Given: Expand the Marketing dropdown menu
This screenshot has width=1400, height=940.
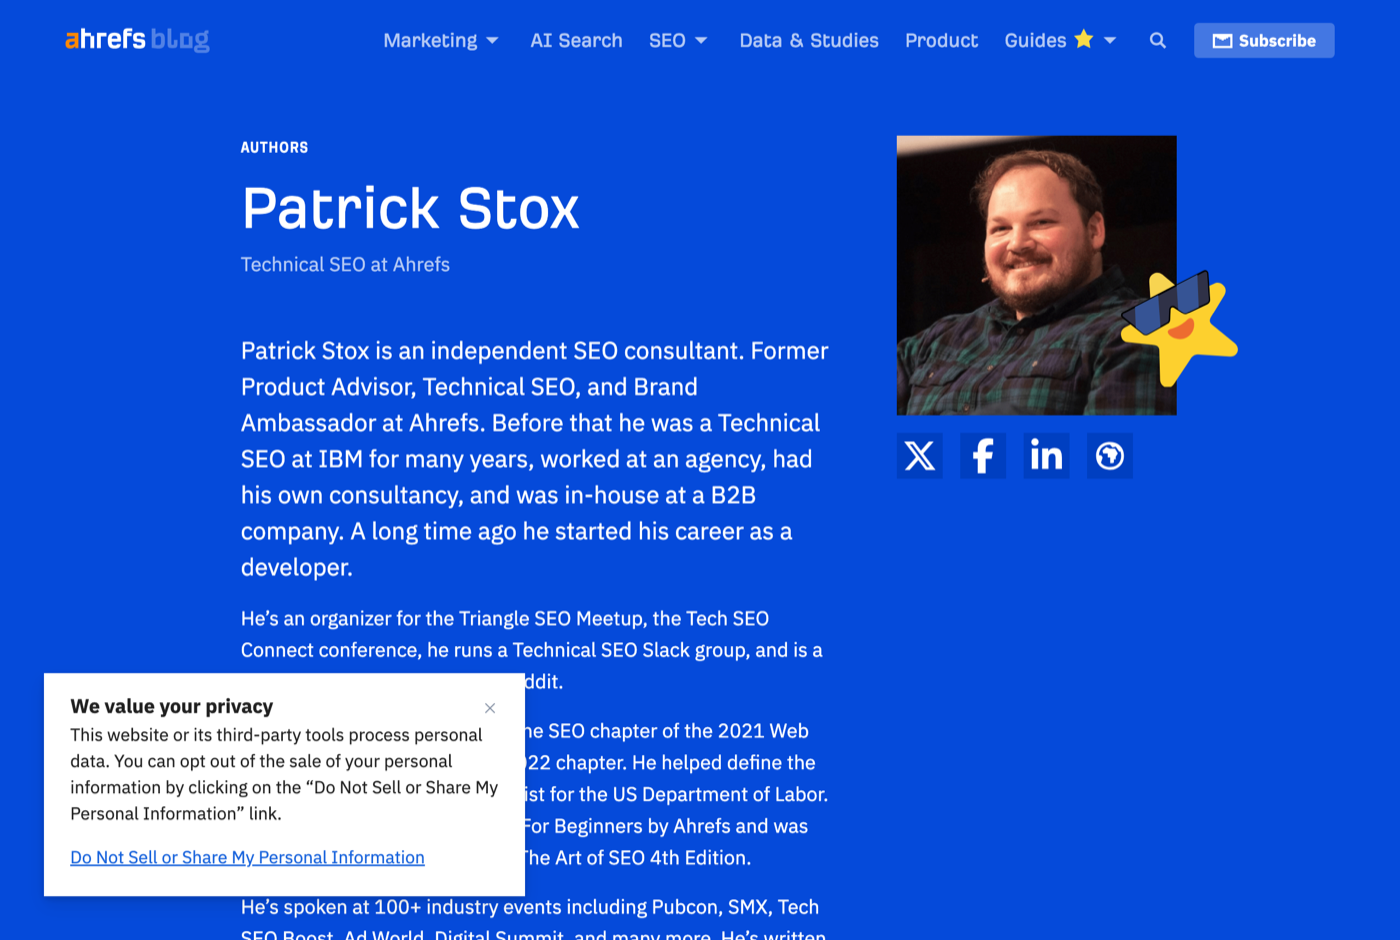Looking at the screenshot, I should (441, 41).
